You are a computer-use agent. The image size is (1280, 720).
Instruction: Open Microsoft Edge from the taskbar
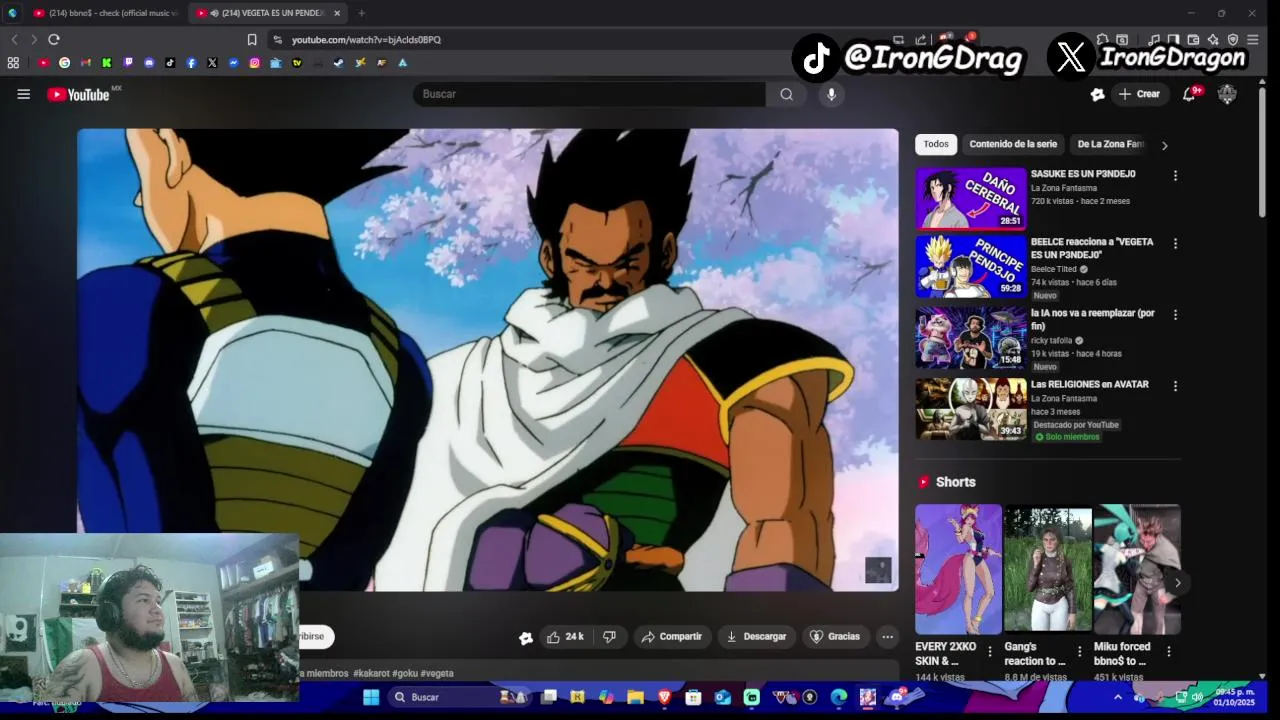click(839, 697)
